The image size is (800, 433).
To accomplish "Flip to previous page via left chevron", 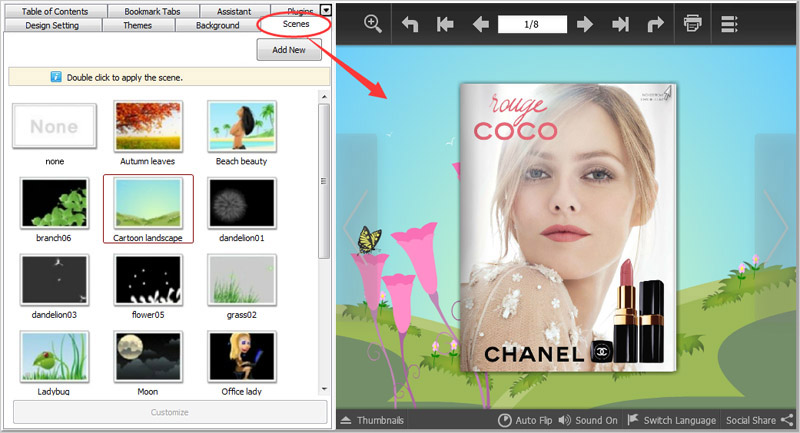I will coord(356,226).
